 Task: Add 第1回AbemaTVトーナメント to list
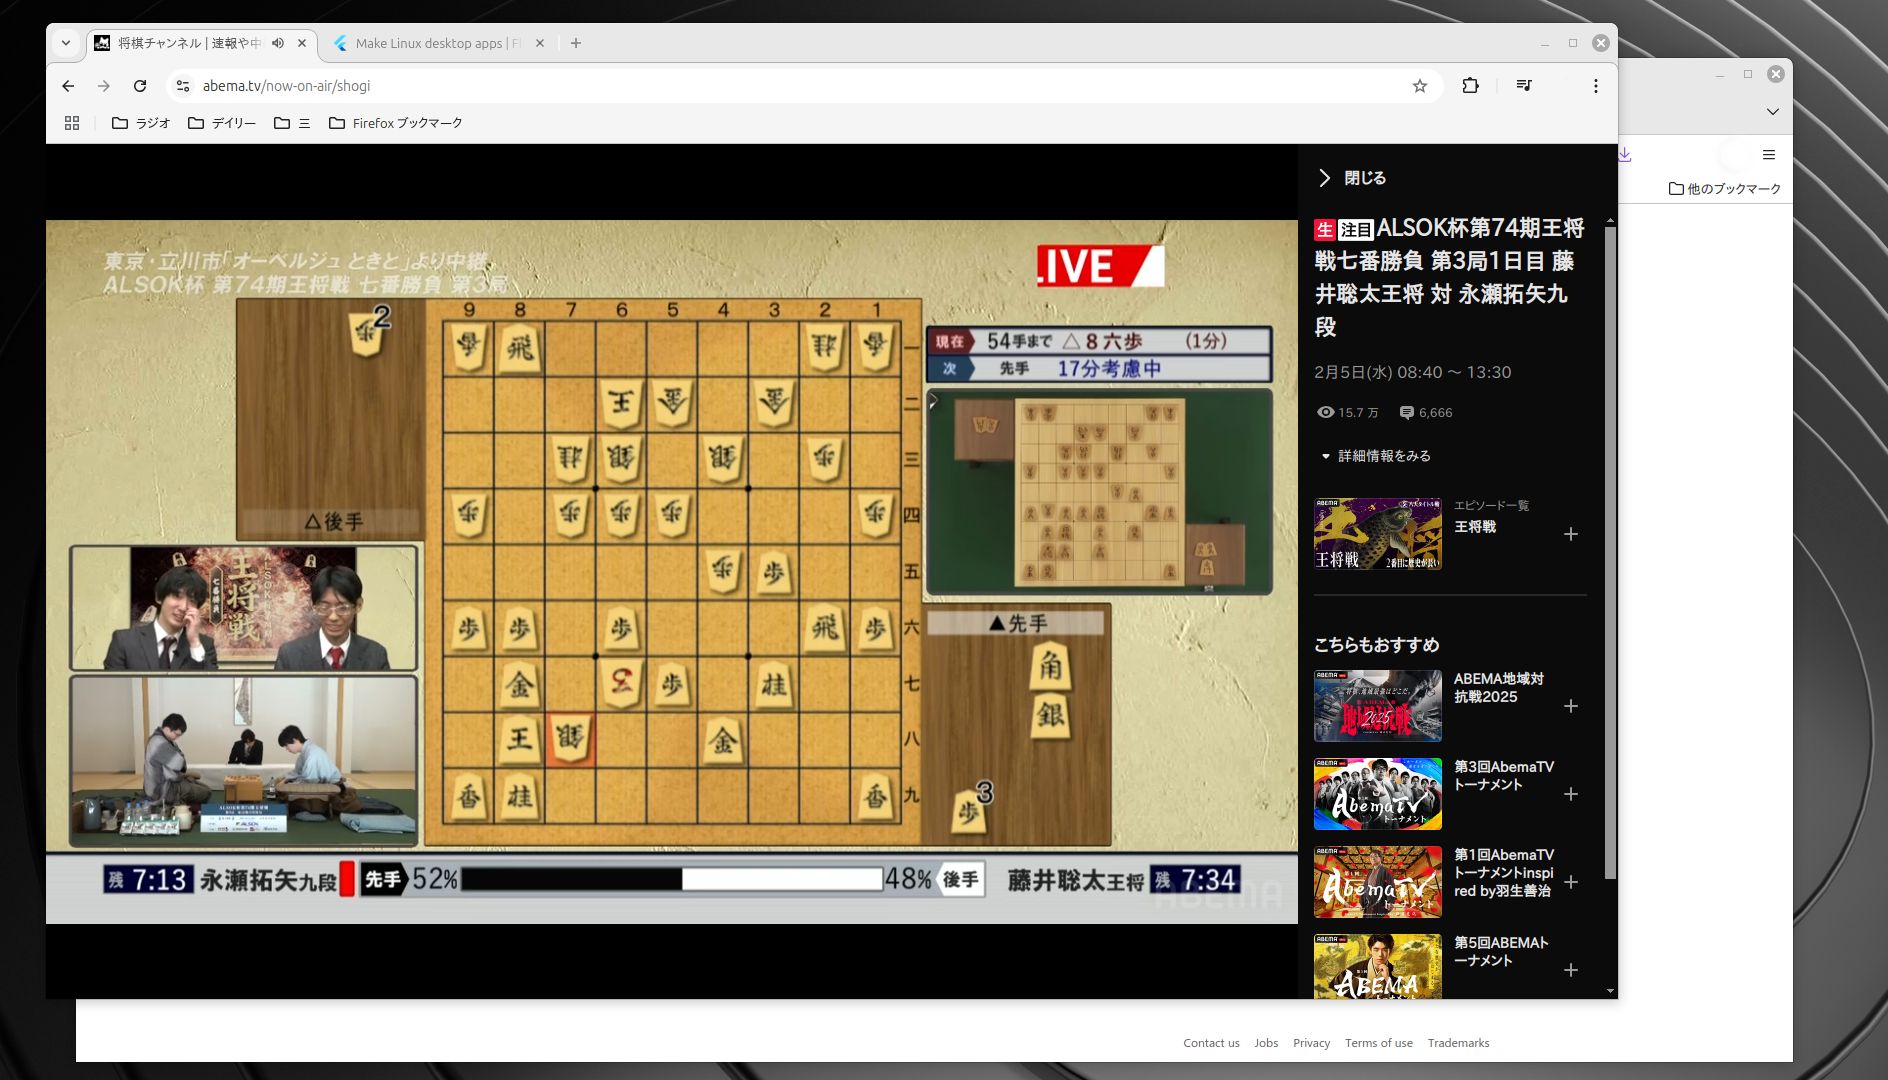[1571, 882]
